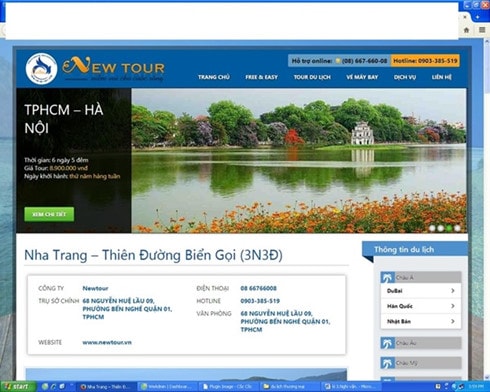Image resolution: width=490 pixels, height=392 pixels.
Task: Click the Hồ Gươm lake banner image
Action: (299, 160)
